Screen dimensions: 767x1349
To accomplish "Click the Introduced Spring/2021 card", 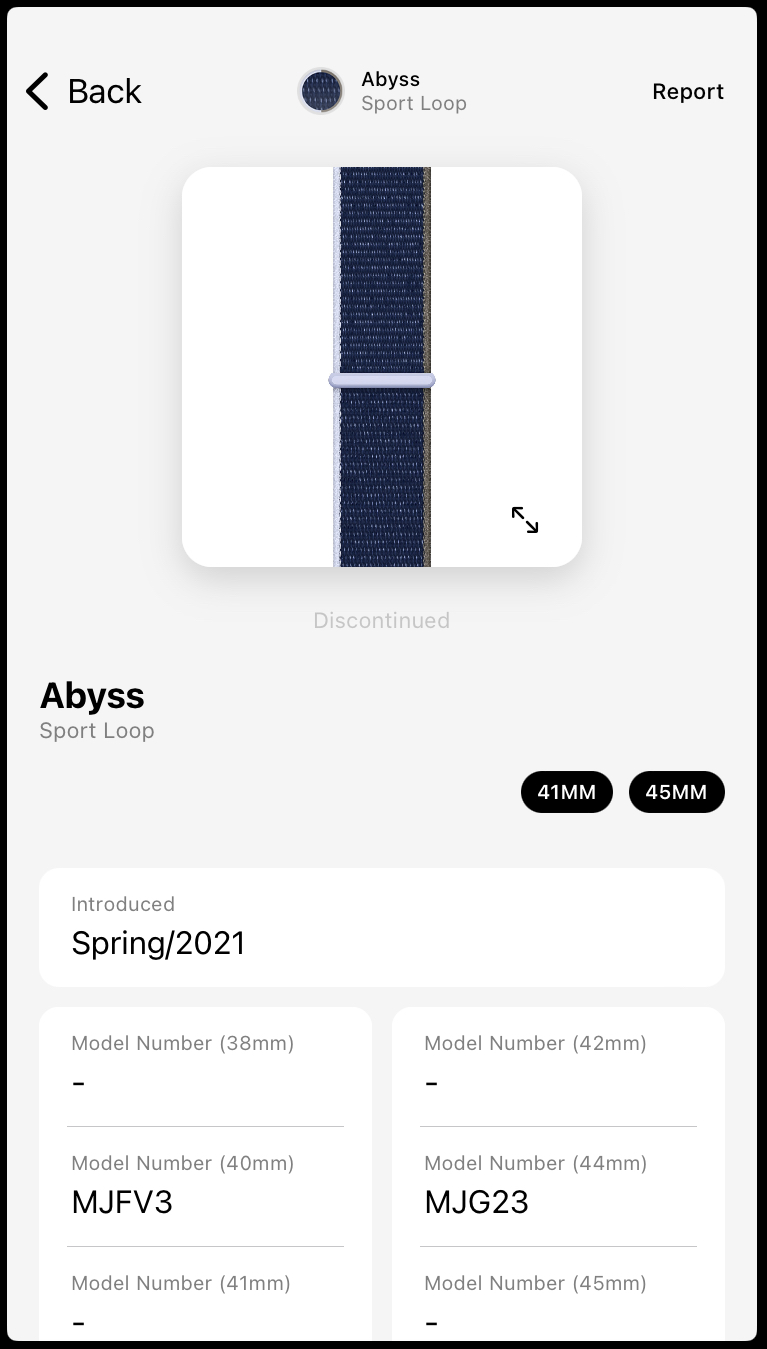I will tap(382, 927).
